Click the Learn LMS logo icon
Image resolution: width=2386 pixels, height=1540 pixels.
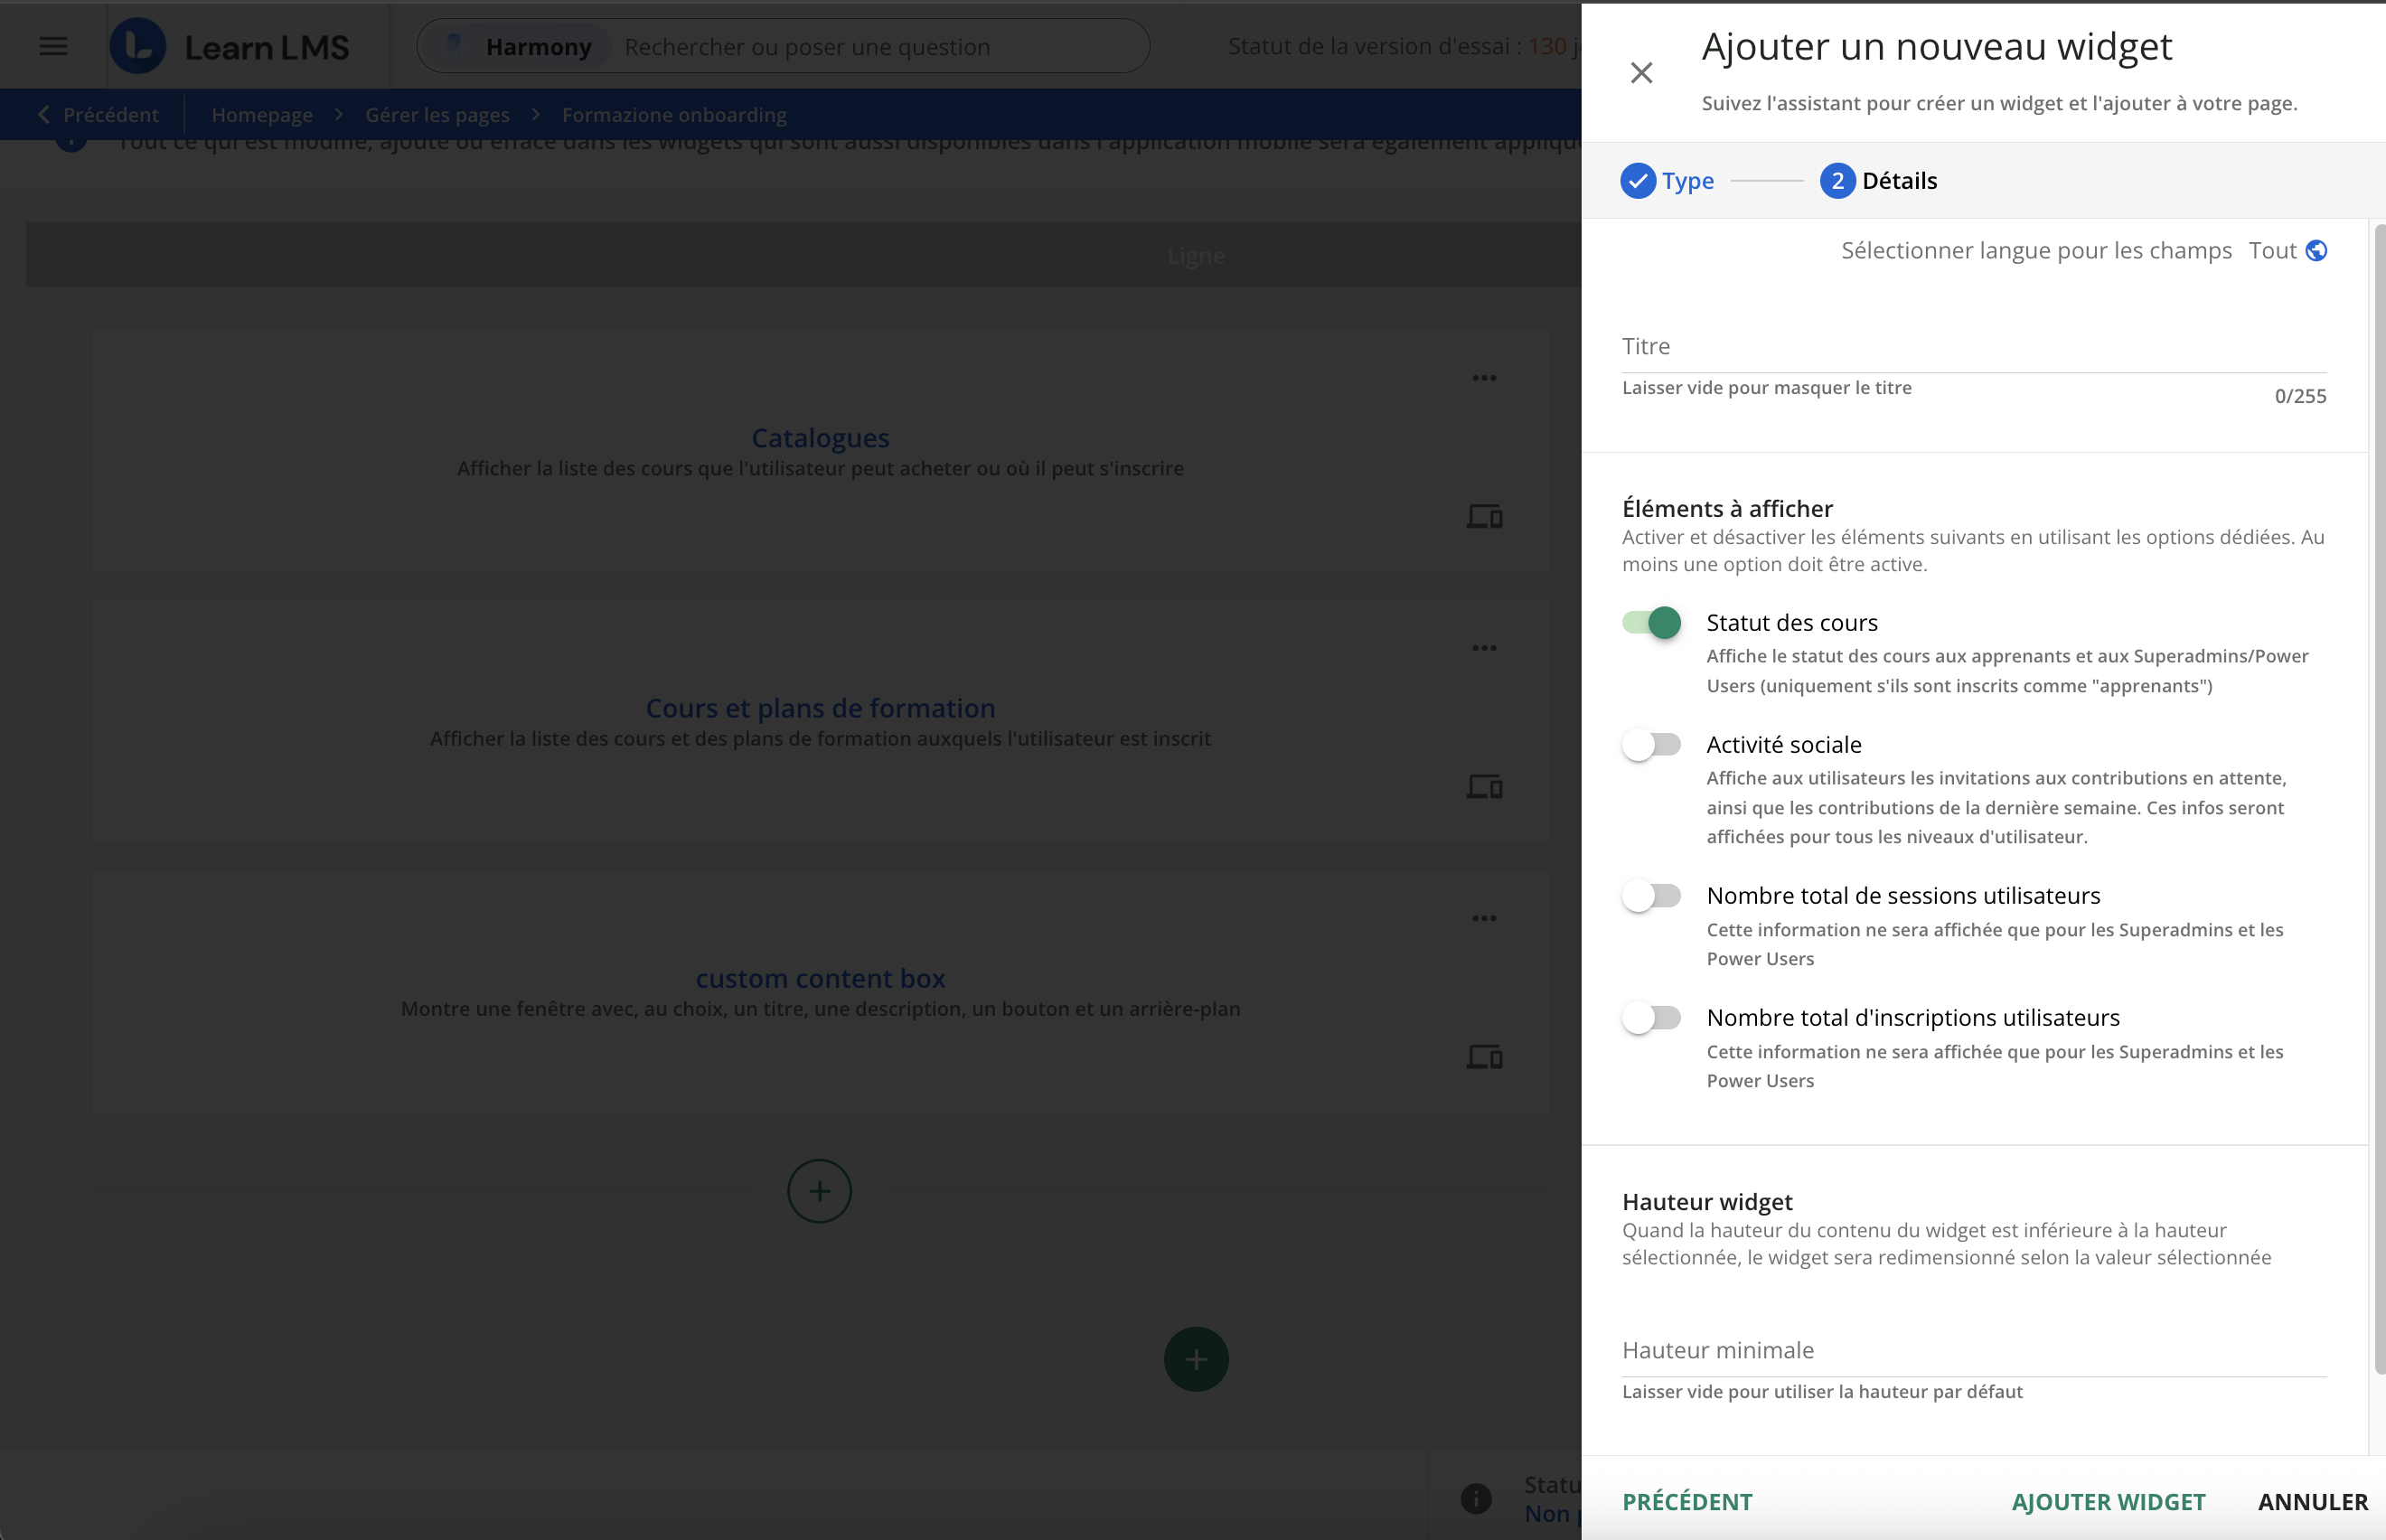[138, 46]
